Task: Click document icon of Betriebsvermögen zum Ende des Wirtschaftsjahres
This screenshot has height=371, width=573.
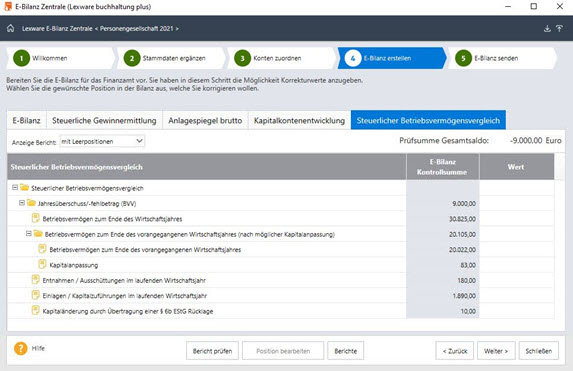Action: 35,218
